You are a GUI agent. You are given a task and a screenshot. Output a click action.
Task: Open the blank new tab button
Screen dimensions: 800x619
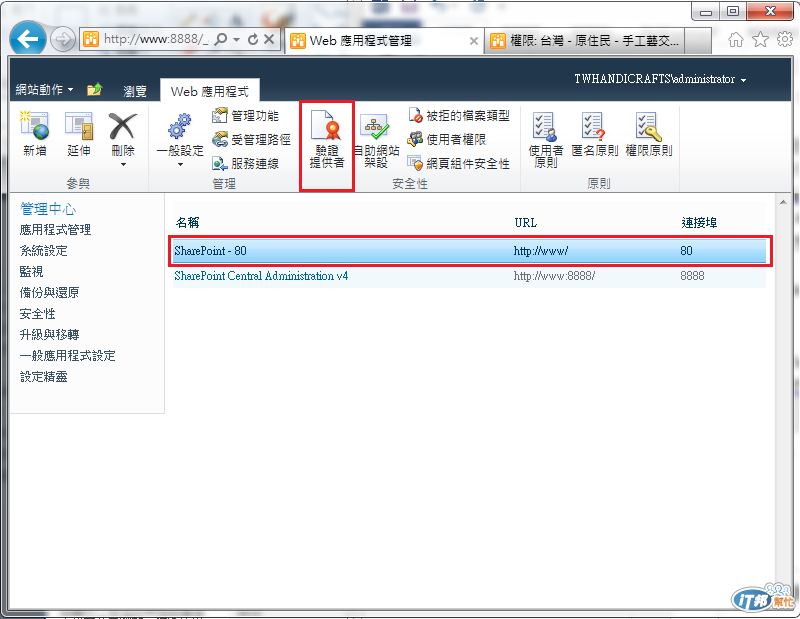tap(698, 40)
